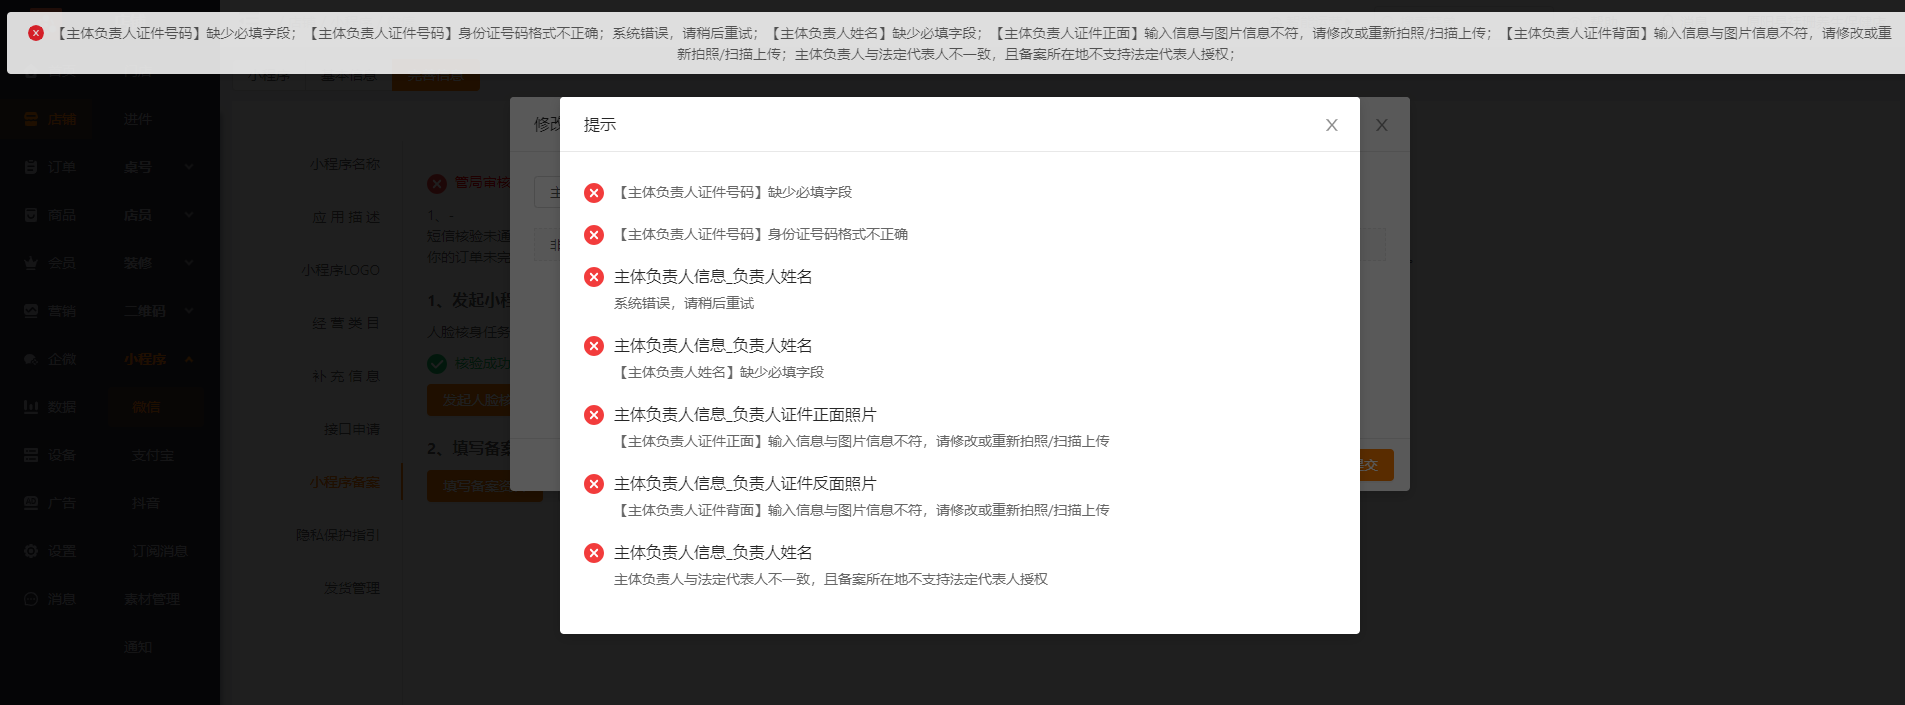Click heading 主体负责人信息_负责人证件正面照片
The height and width of the screenshot is (705, 1905).
point(745,415)
